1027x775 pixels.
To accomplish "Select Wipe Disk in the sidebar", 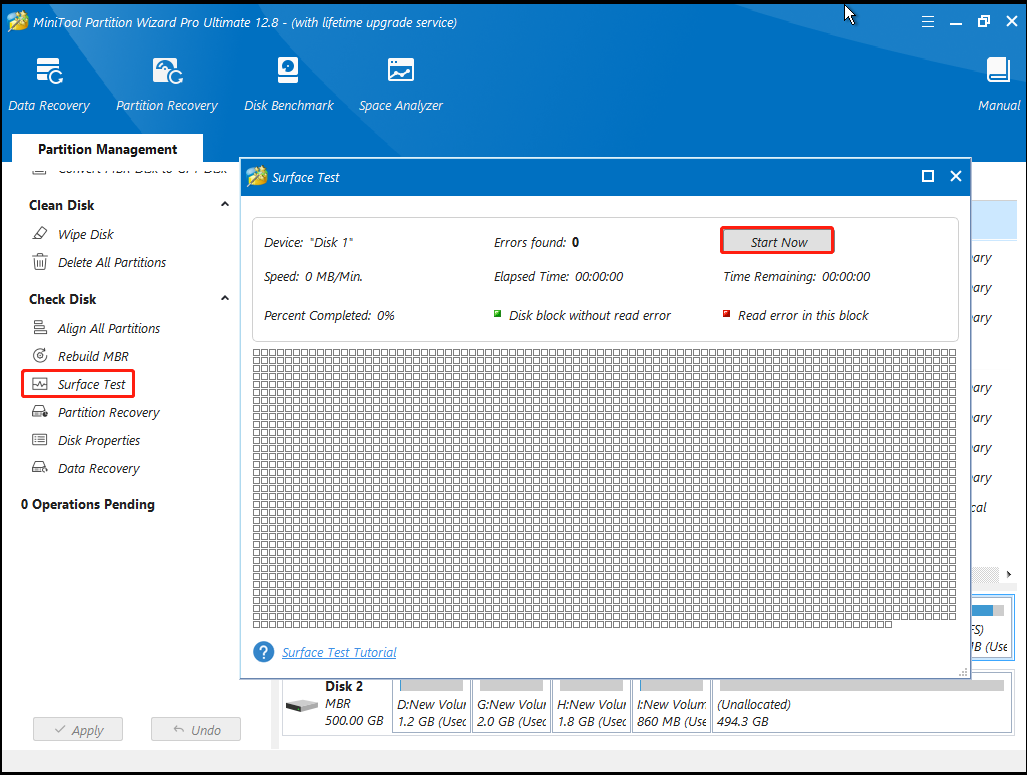I will tap(85, 234).
